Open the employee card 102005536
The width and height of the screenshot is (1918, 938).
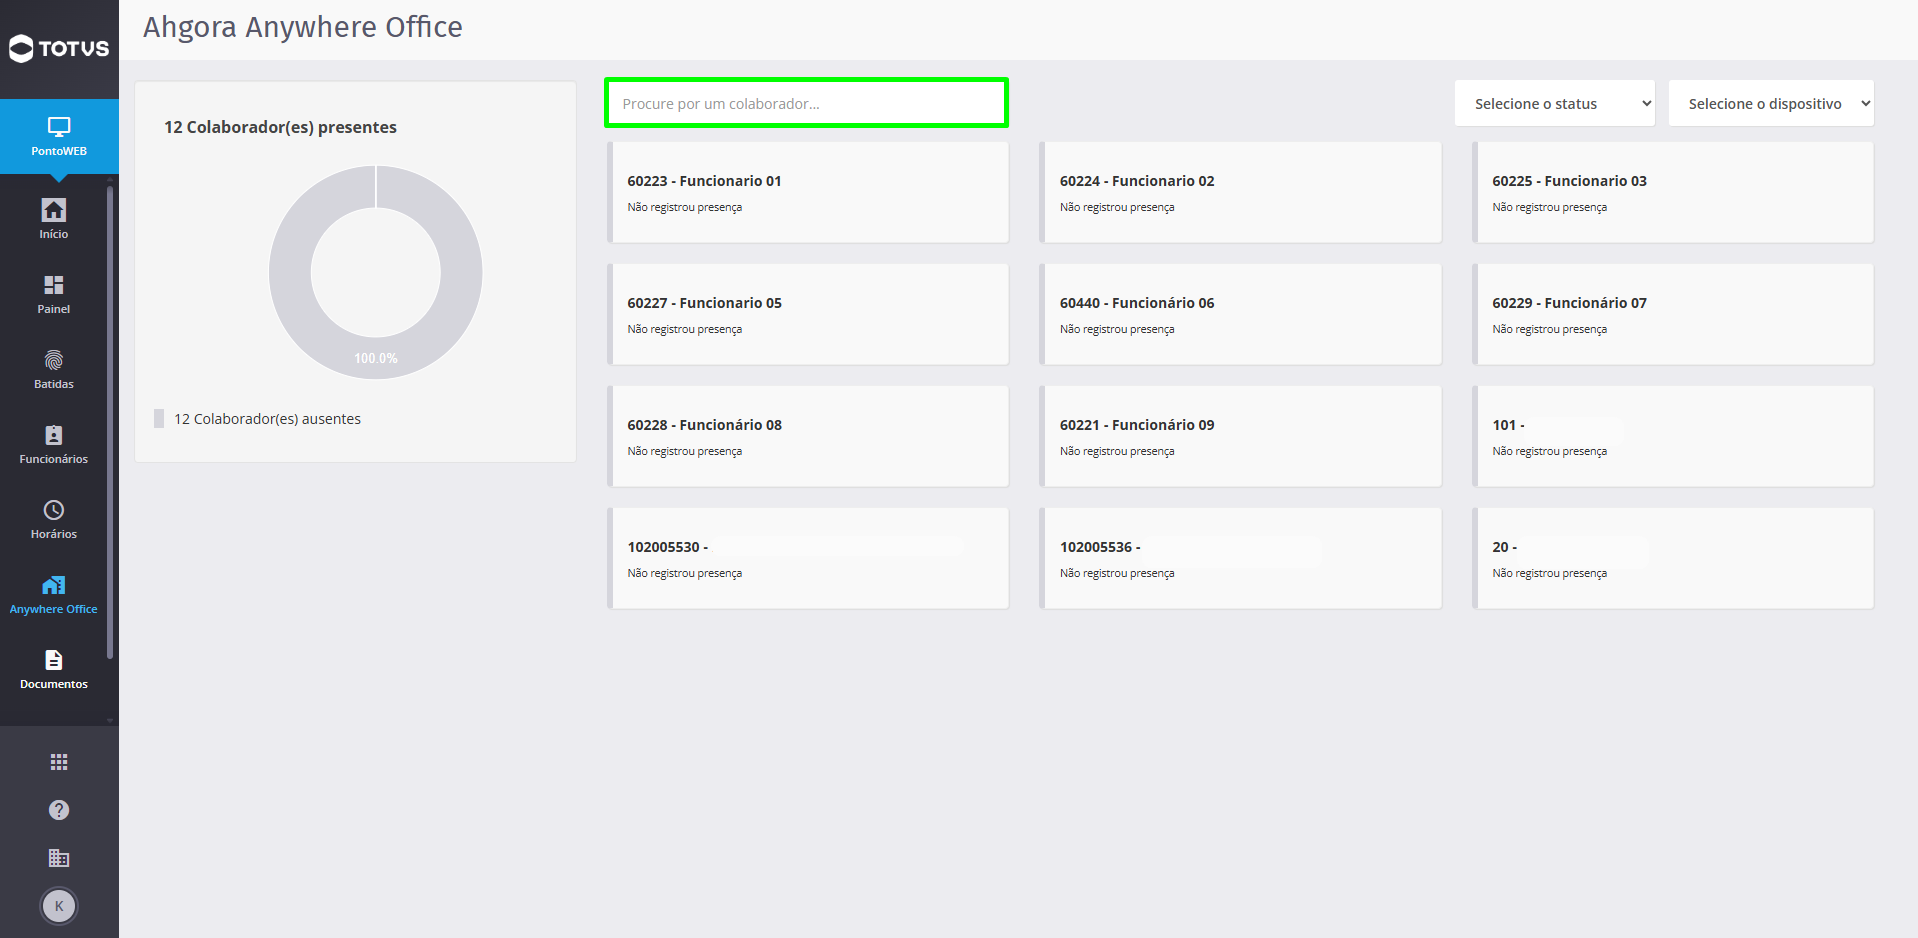(x=1241, y=558)
